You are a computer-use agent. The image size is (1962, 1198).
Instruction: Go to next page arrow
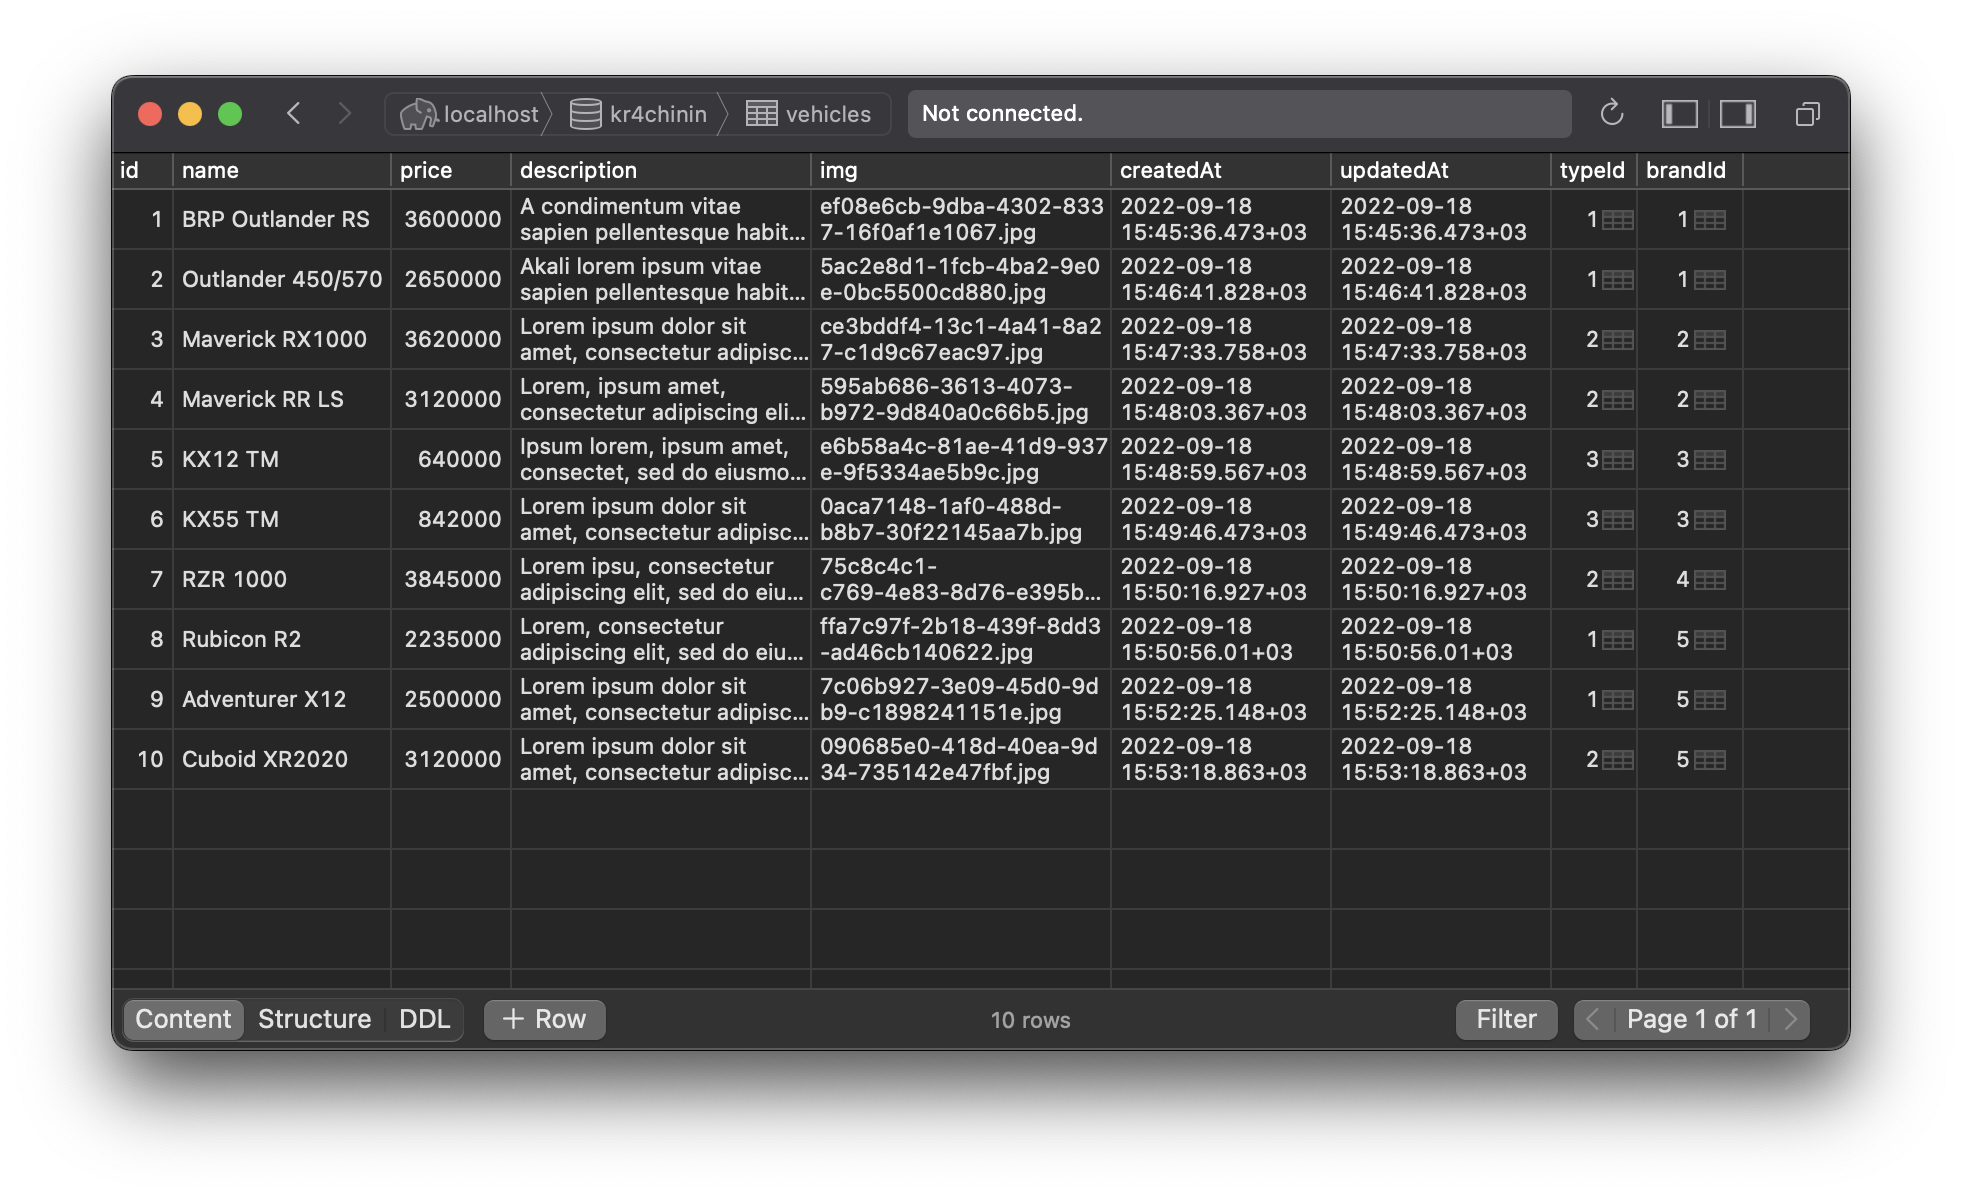[1790, 1019]
